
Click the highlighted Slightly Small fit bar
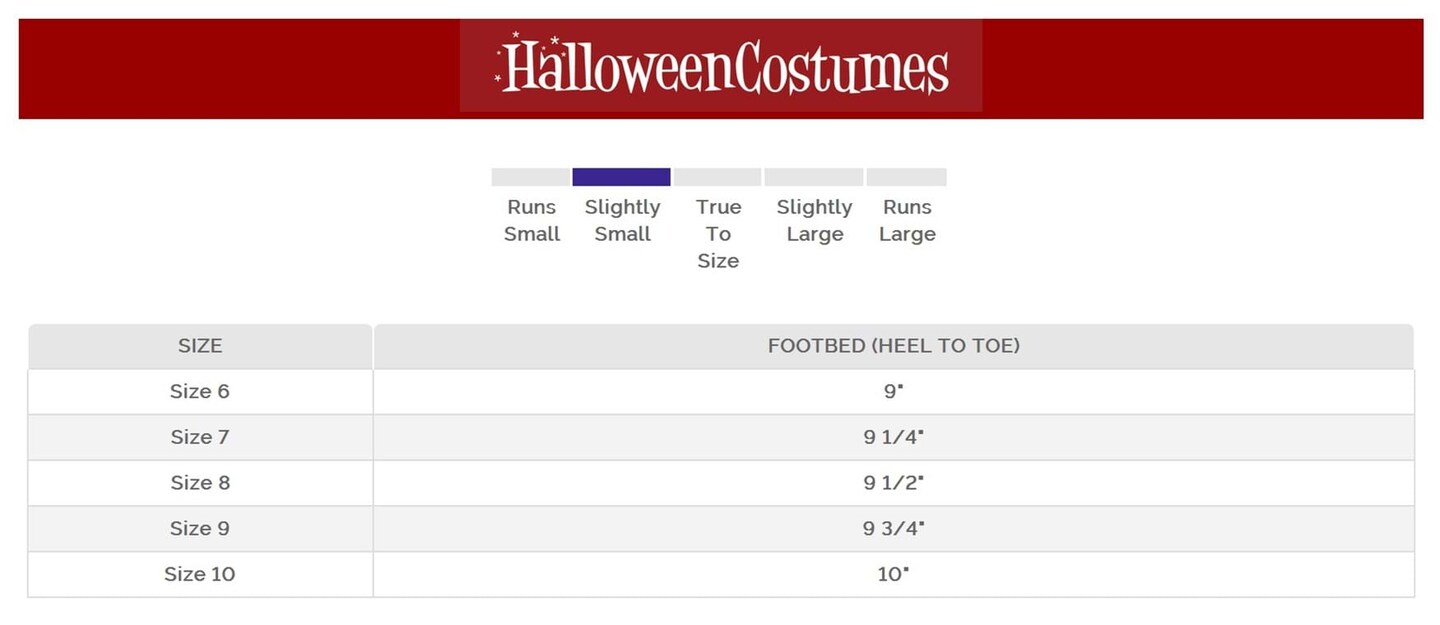coord(621,177)
